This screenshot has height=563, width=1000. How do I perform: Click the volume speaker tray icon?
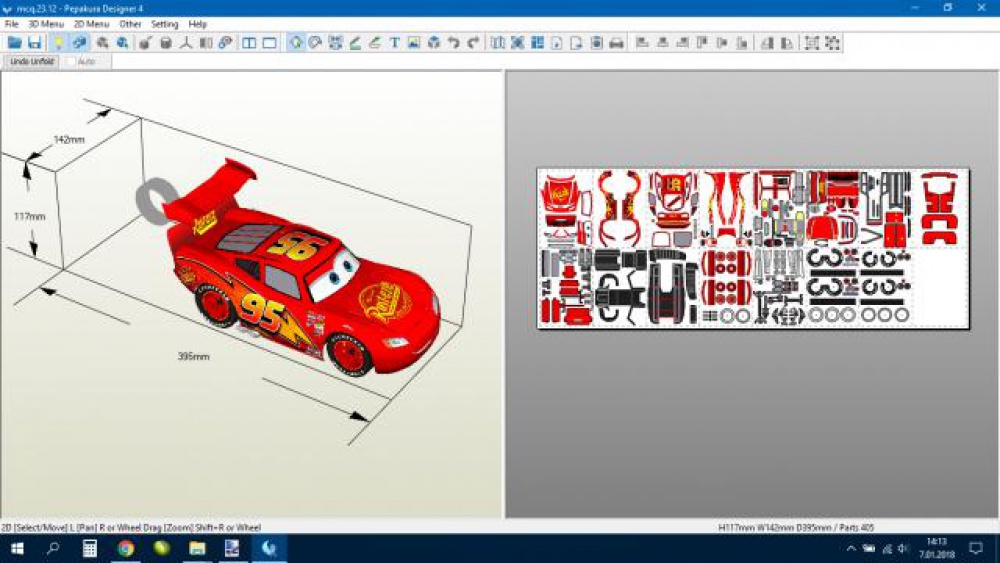[x=903, y=548]
